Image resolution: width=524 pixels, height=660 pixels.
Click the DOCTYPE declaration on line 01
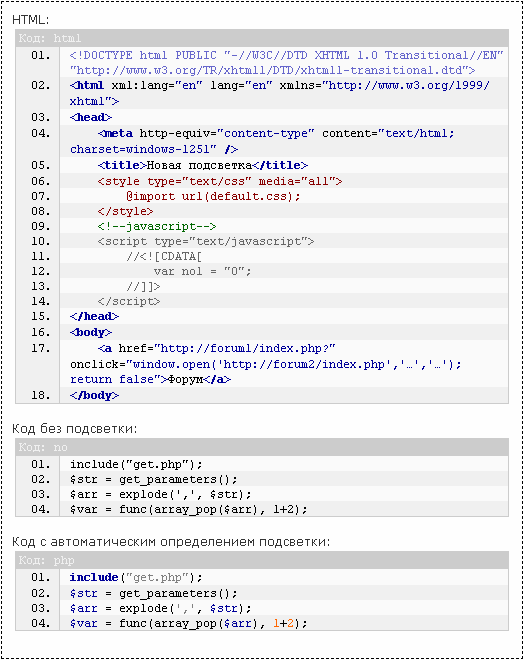pos(287,63)
